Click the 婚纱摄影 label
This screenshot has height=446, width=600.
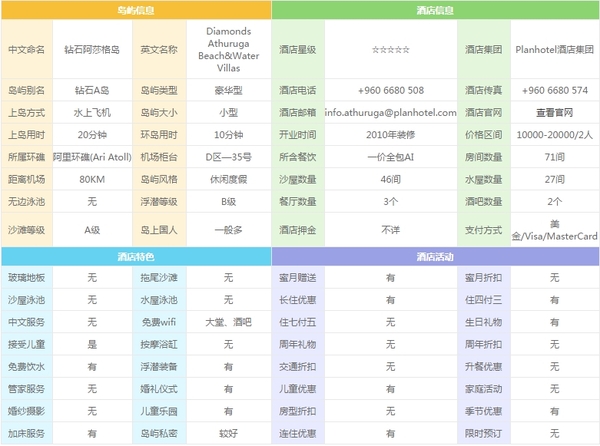pos(26,411)
